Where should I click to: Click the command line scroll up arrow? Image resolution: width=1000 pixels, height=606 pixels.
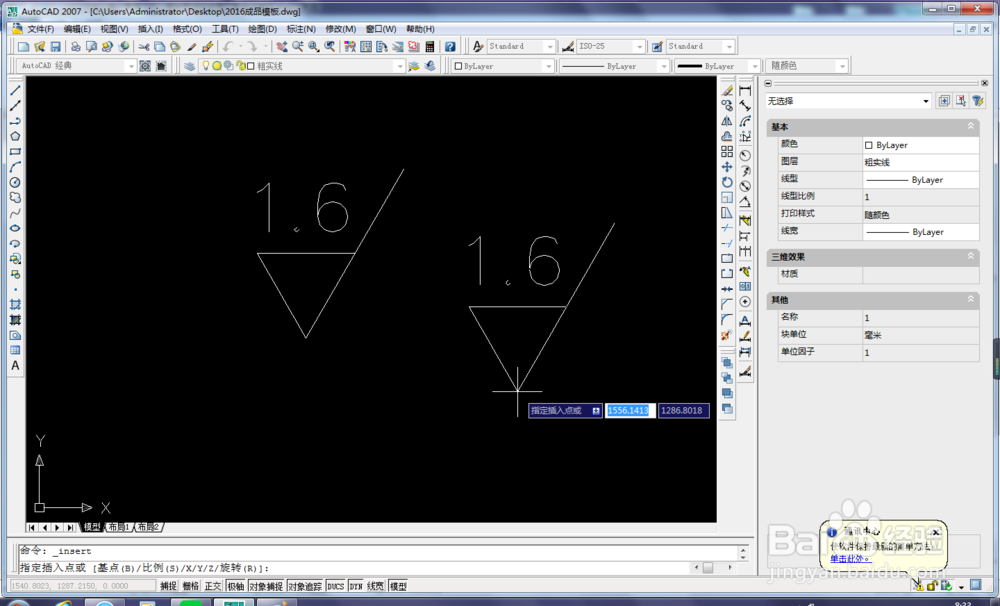[x=743, y=549]
